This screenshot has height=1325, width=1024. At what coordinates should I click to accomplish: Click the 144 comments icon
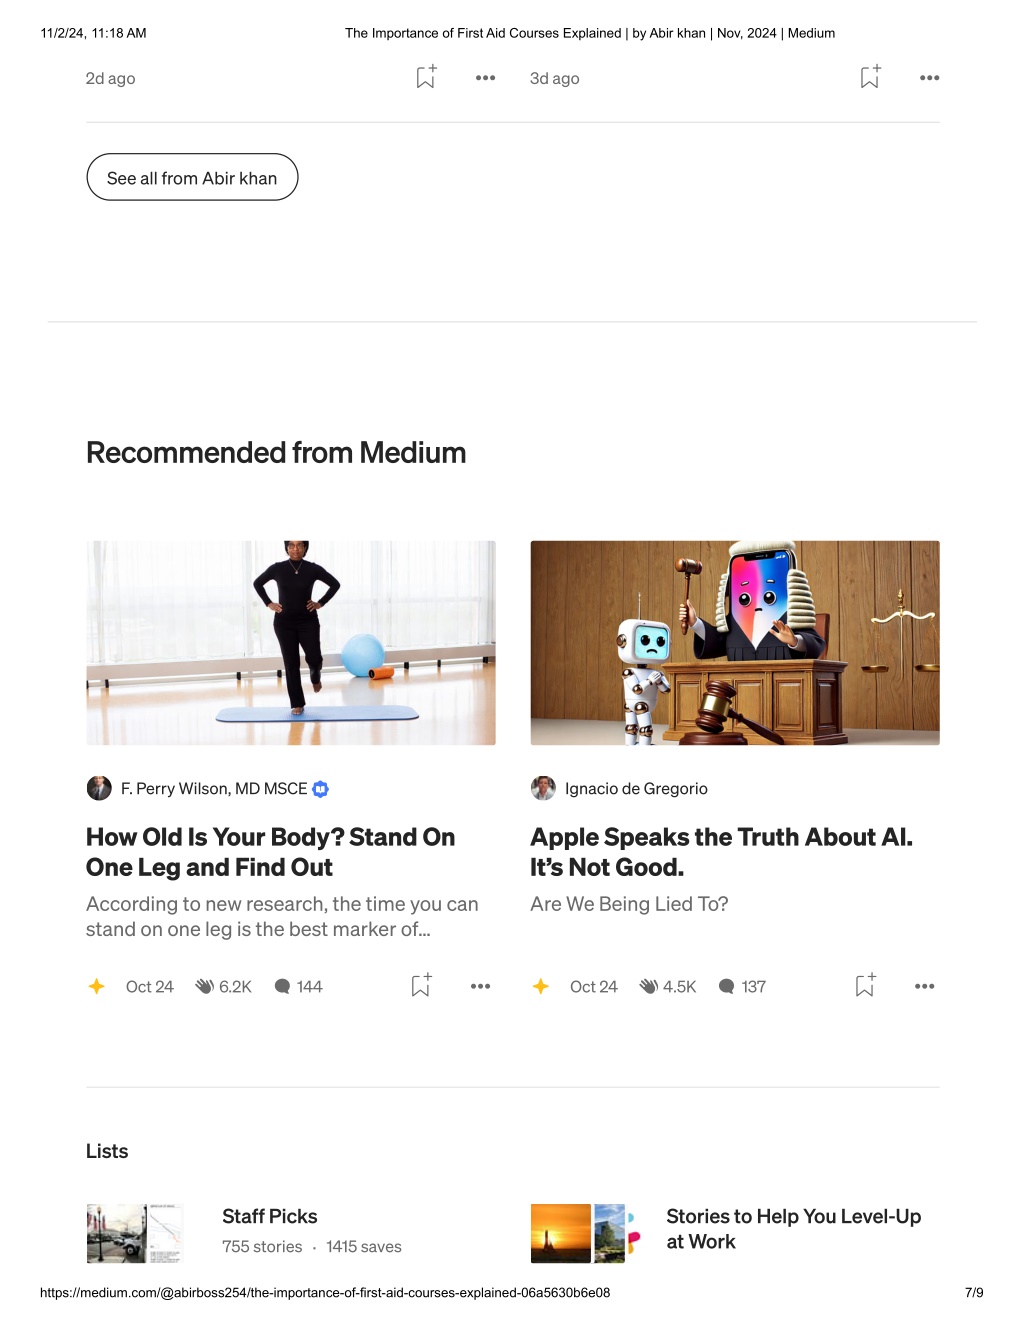282,986
